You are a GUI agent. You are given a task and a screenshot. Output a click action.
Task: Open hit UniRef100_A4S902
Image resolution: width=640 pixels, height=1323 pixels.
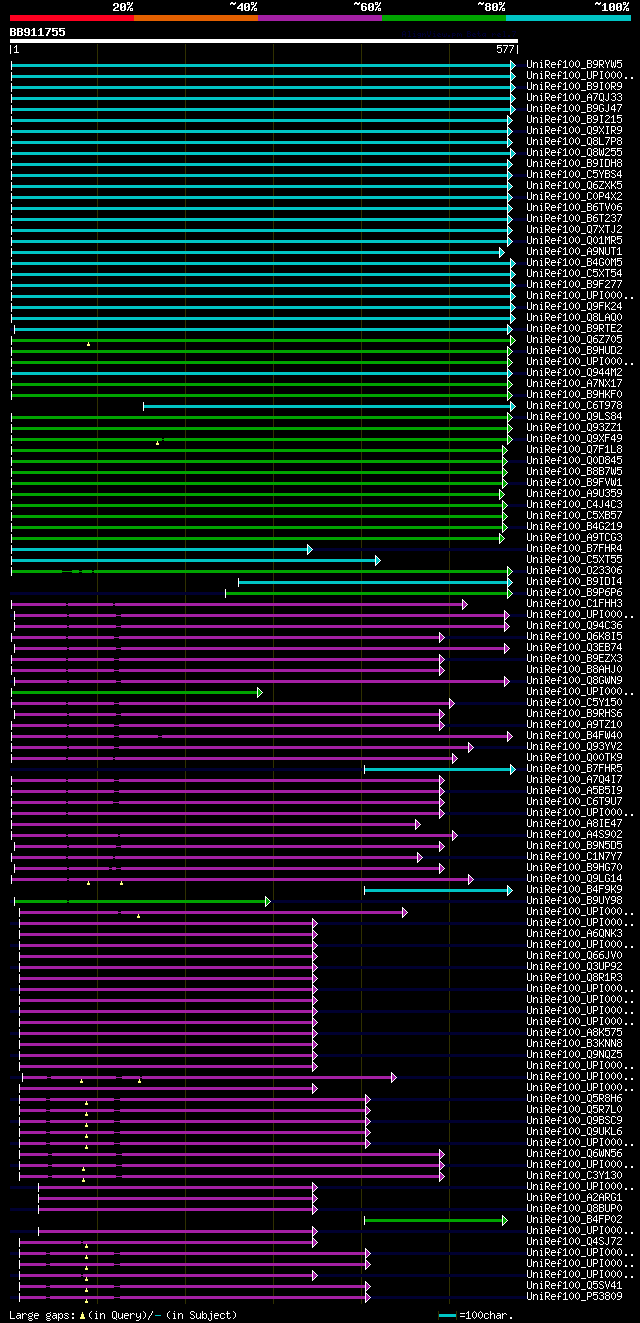(x=574, y=834)
